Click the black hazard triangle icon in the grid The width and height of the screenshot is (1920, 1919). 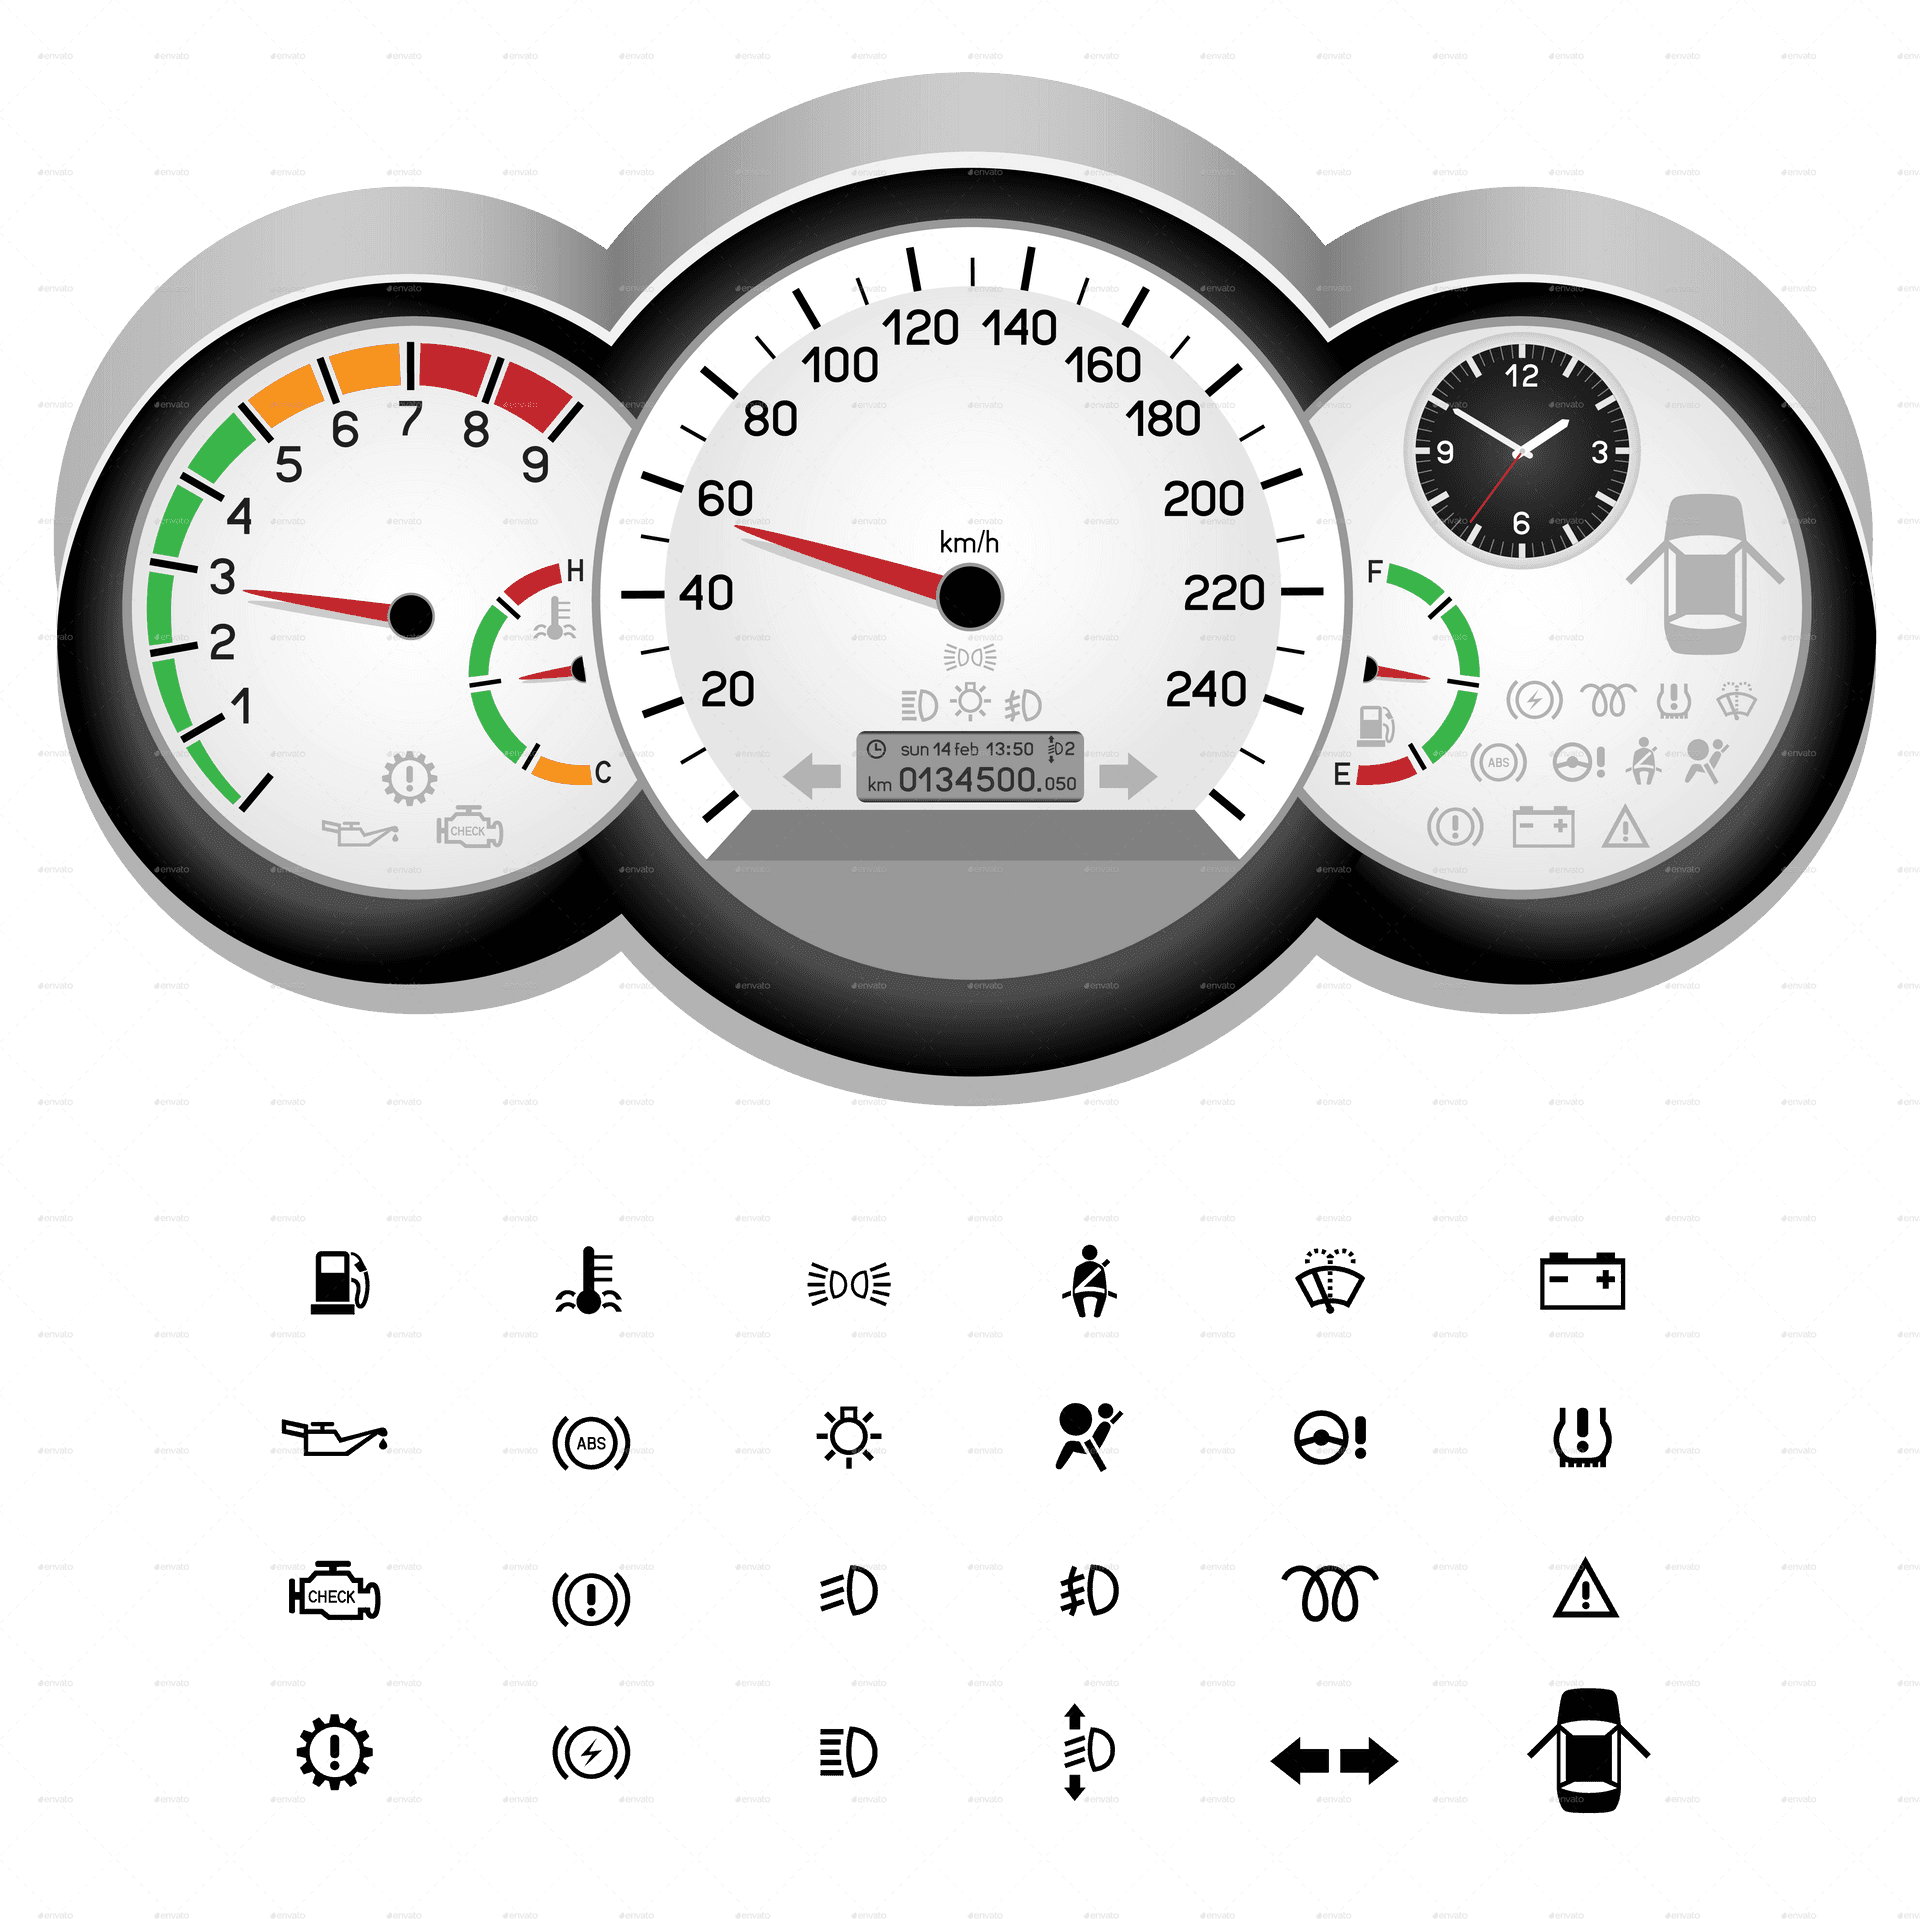1586,1589
